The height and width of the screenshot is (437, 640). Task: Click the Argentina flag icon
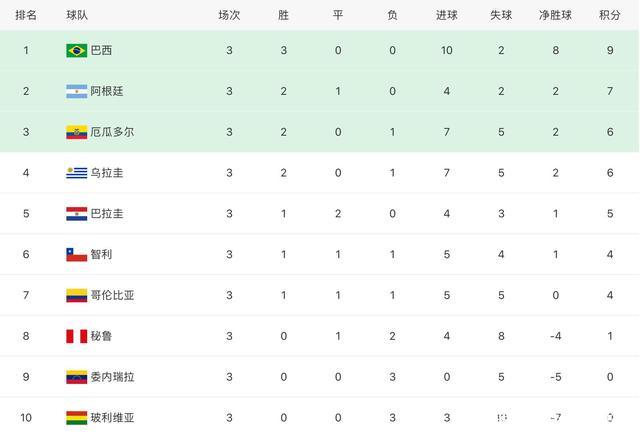[x=77, y=91]
